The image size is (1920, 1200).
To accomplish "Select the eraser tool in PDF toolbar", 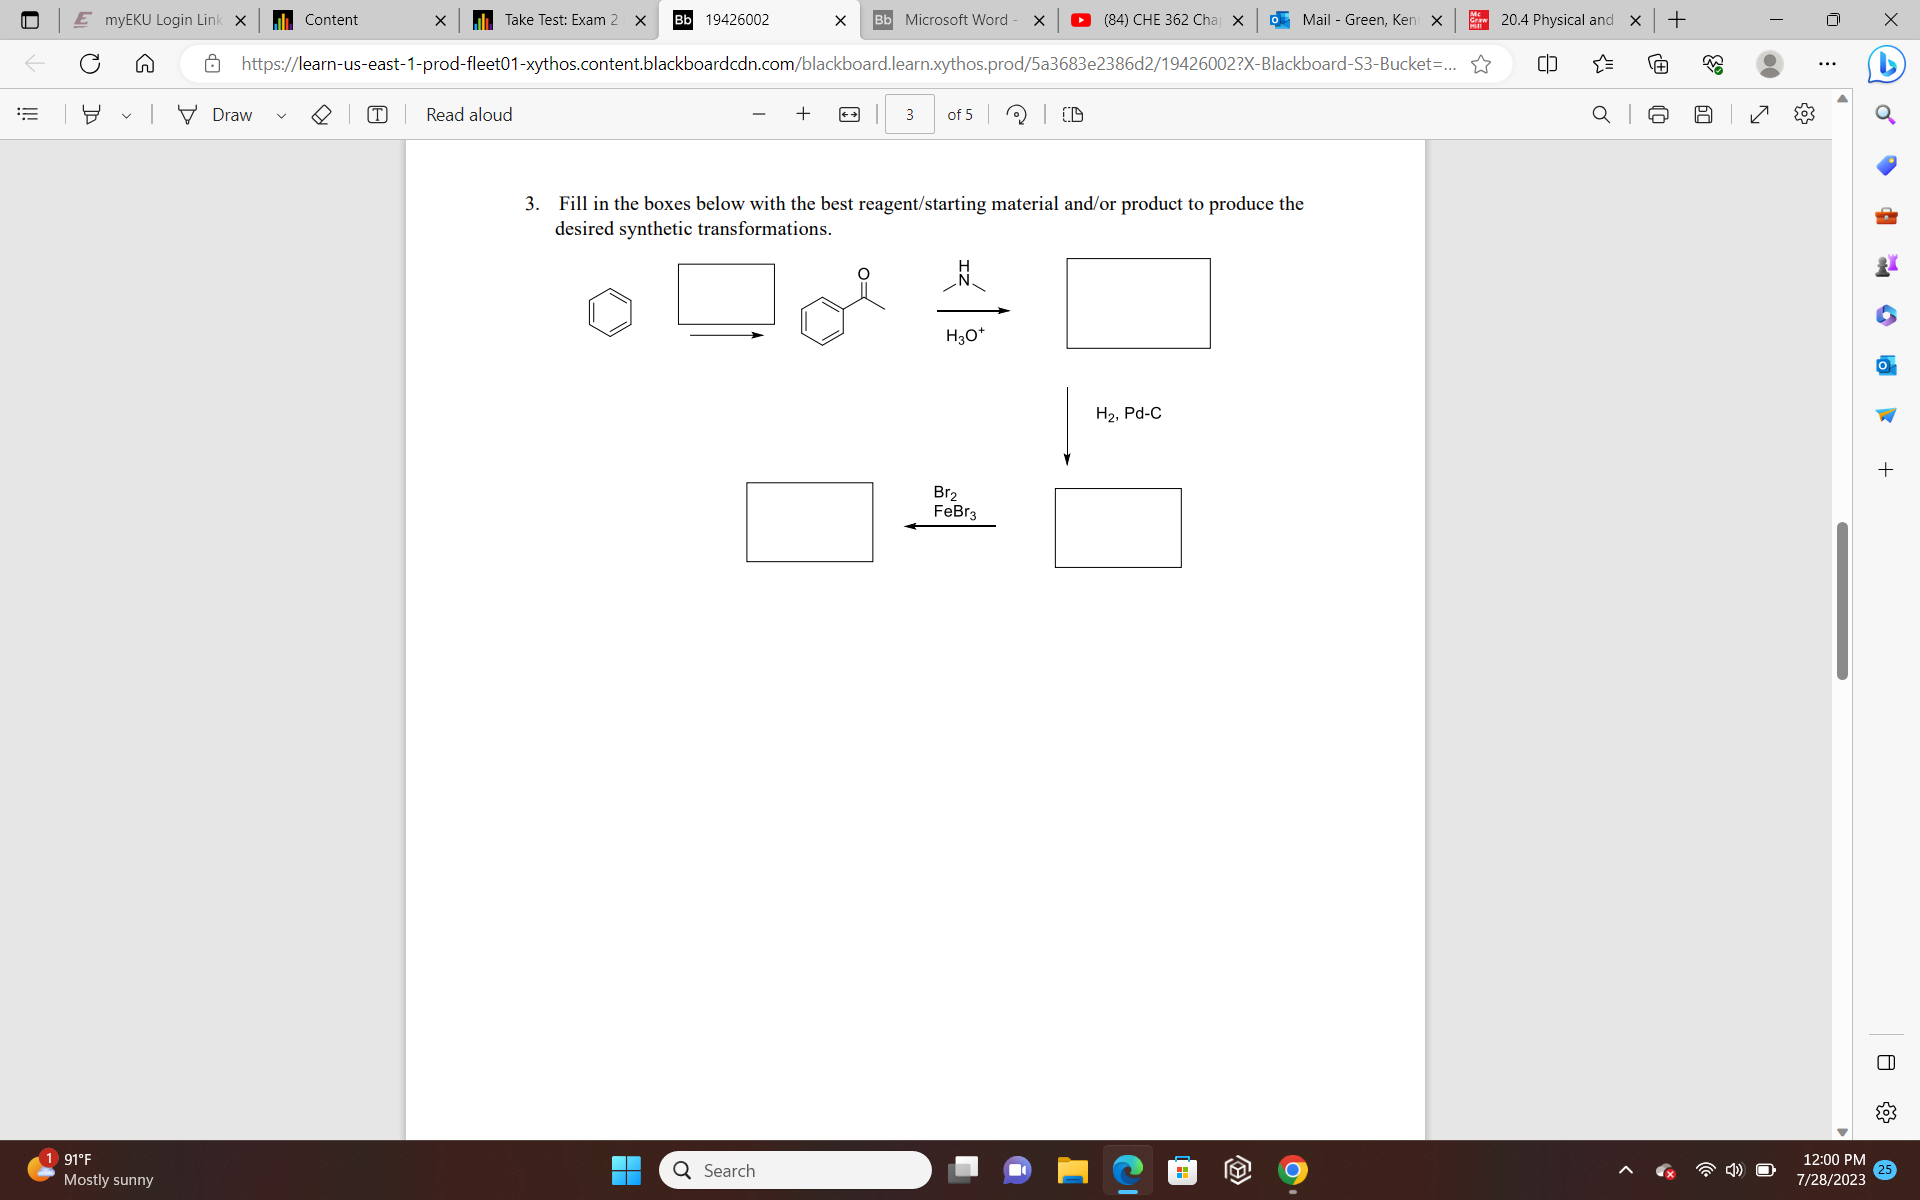I will point(321,114).
